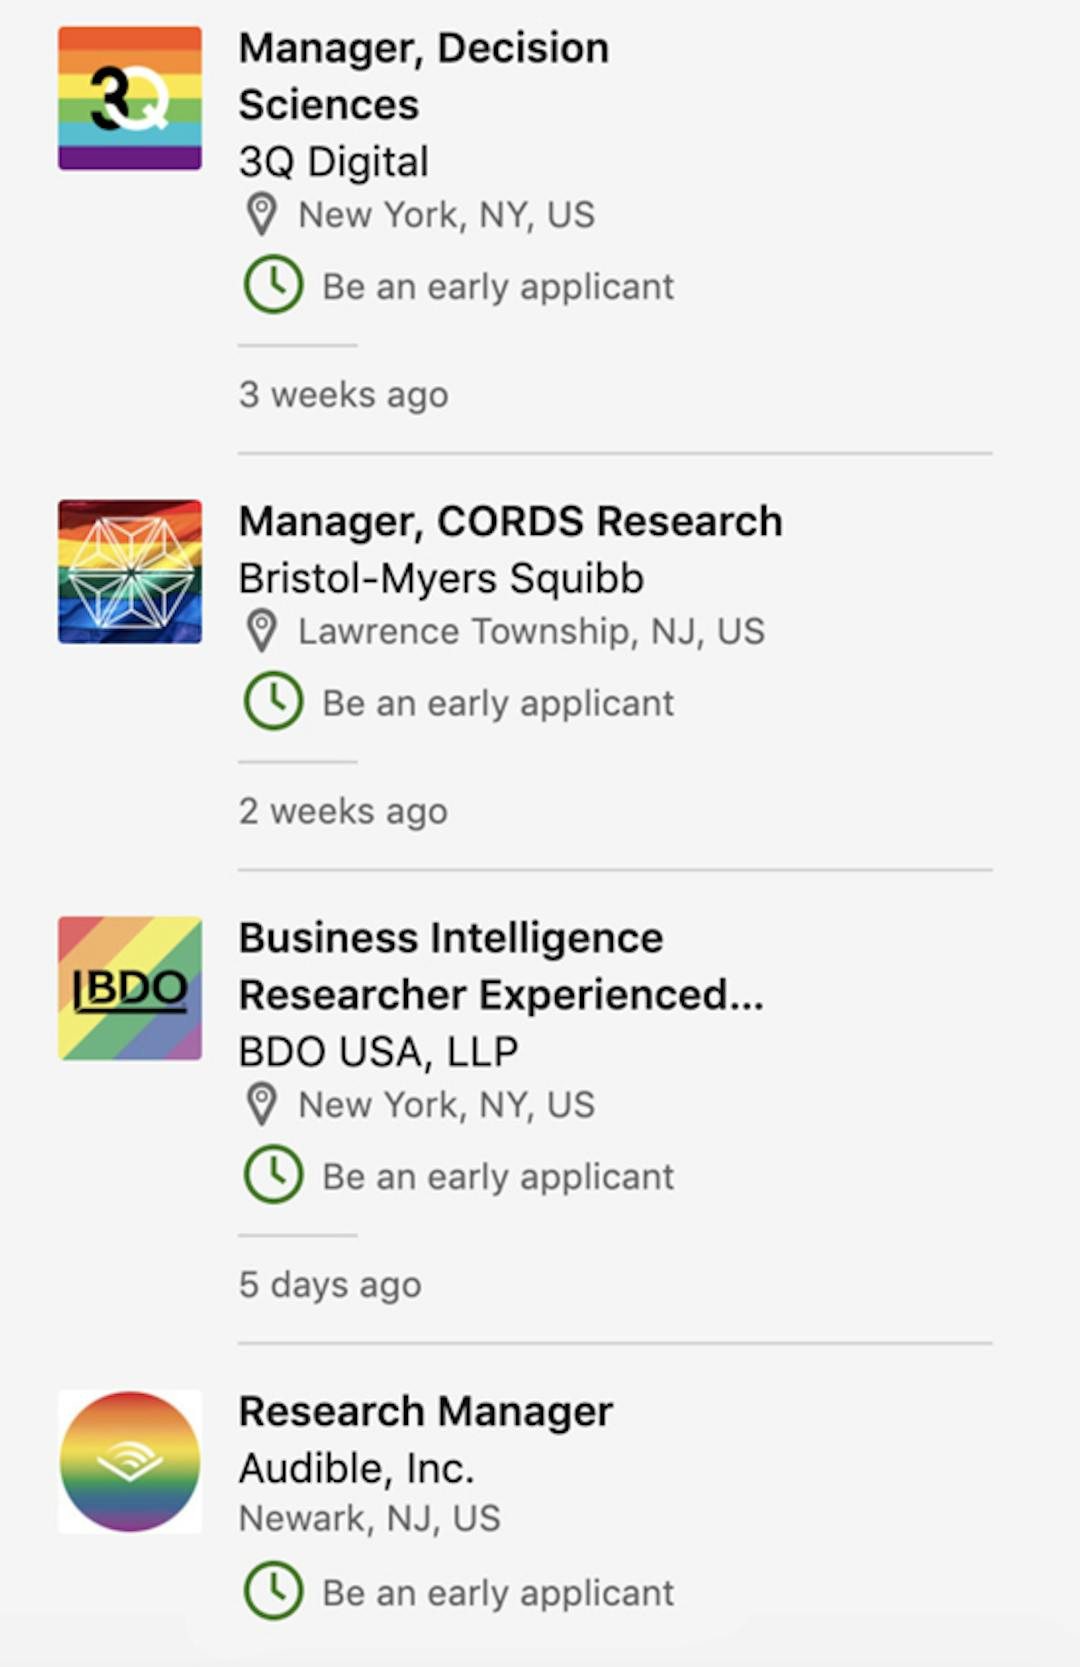Click the location pin in BDO listing
Viewport: 1080px width, 1667px height.
click(x=262, y=1105)
